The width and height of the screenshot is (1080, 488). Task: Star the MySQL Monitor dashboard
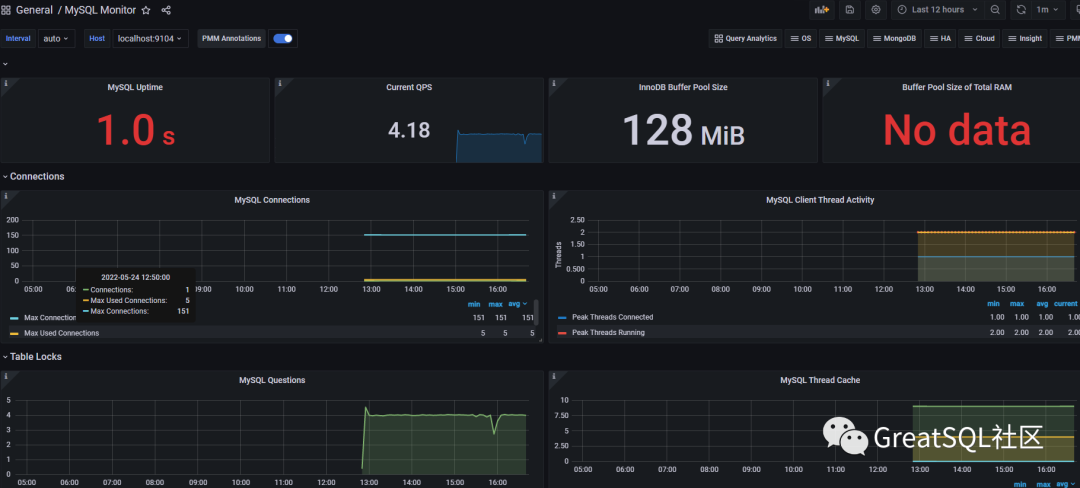145,10
